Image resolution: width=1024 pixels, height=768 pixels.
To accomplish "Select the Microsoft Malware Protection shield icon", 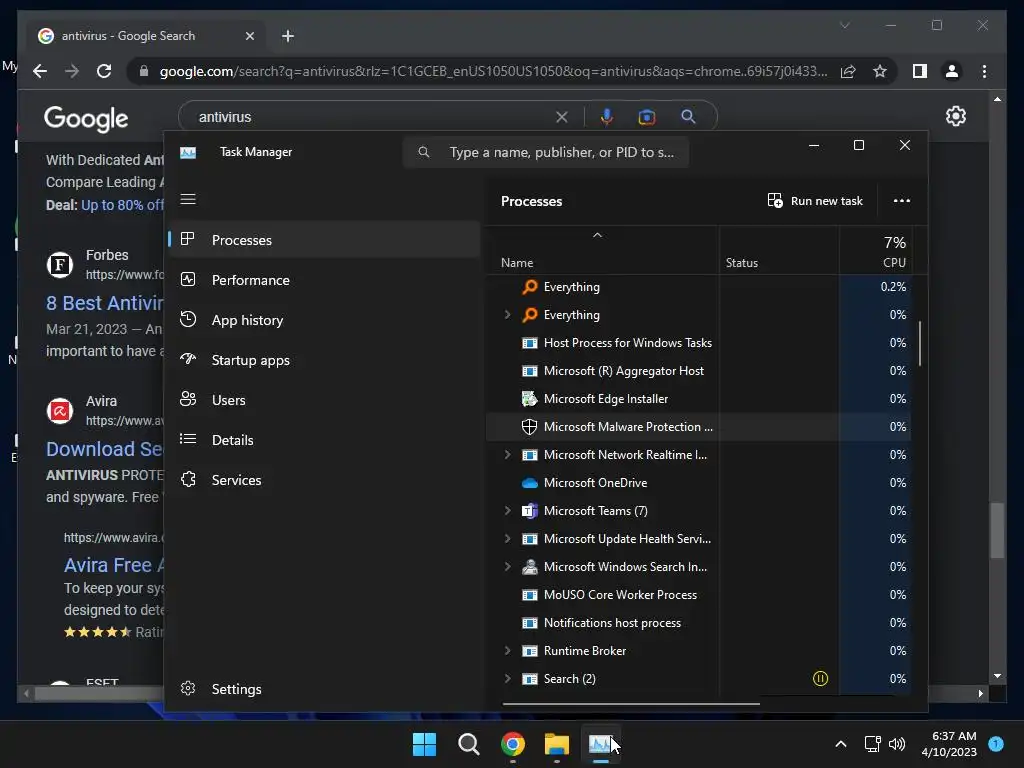I will click(530, 426).
